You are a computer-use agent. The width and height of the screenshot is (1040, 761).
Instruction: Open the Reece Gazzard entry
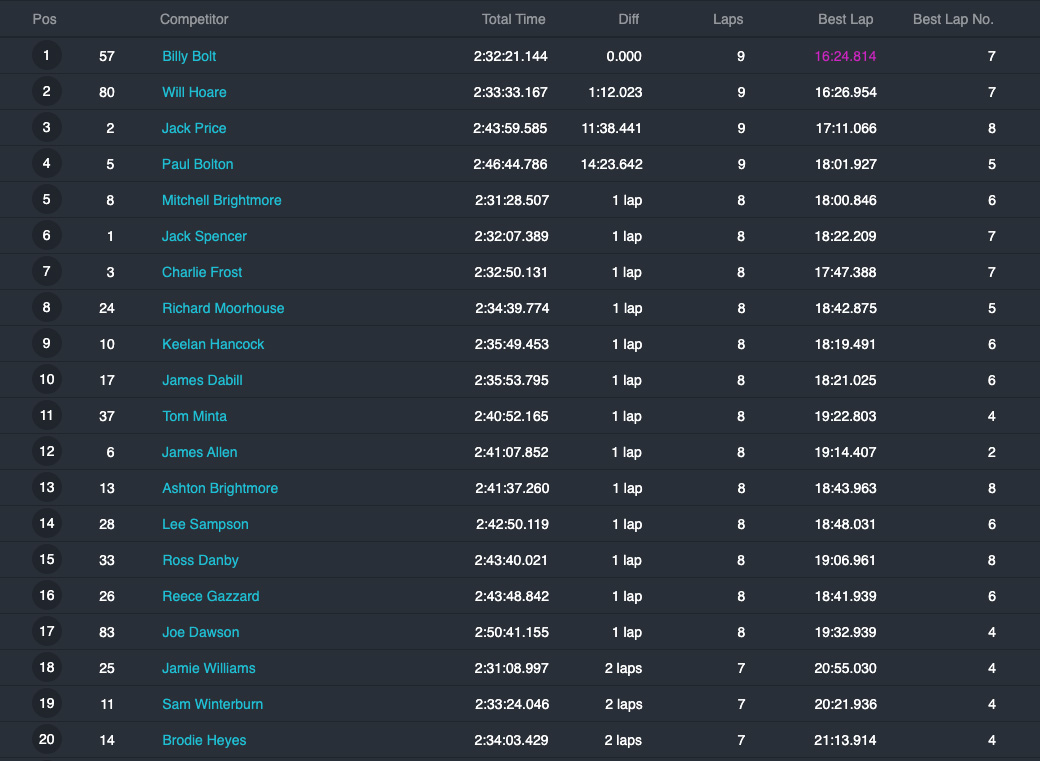(x=211, y=596)
